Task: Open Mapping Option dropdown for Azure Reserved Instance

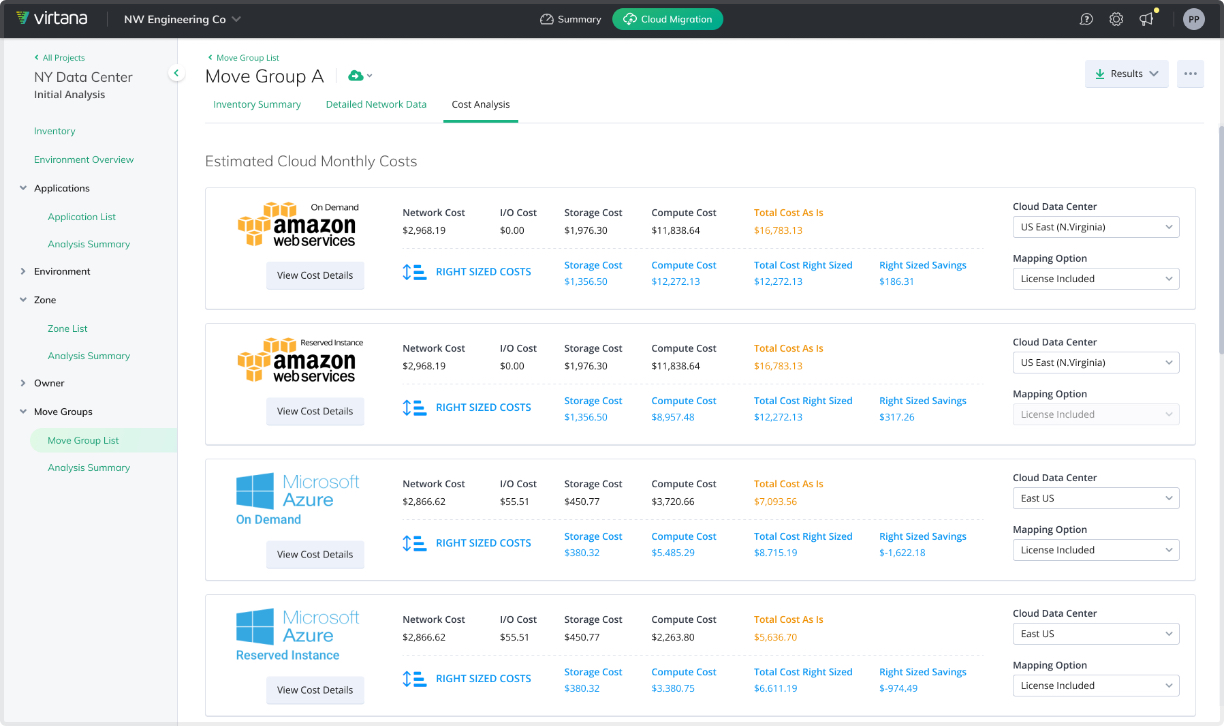Action: click(1096, 686)
